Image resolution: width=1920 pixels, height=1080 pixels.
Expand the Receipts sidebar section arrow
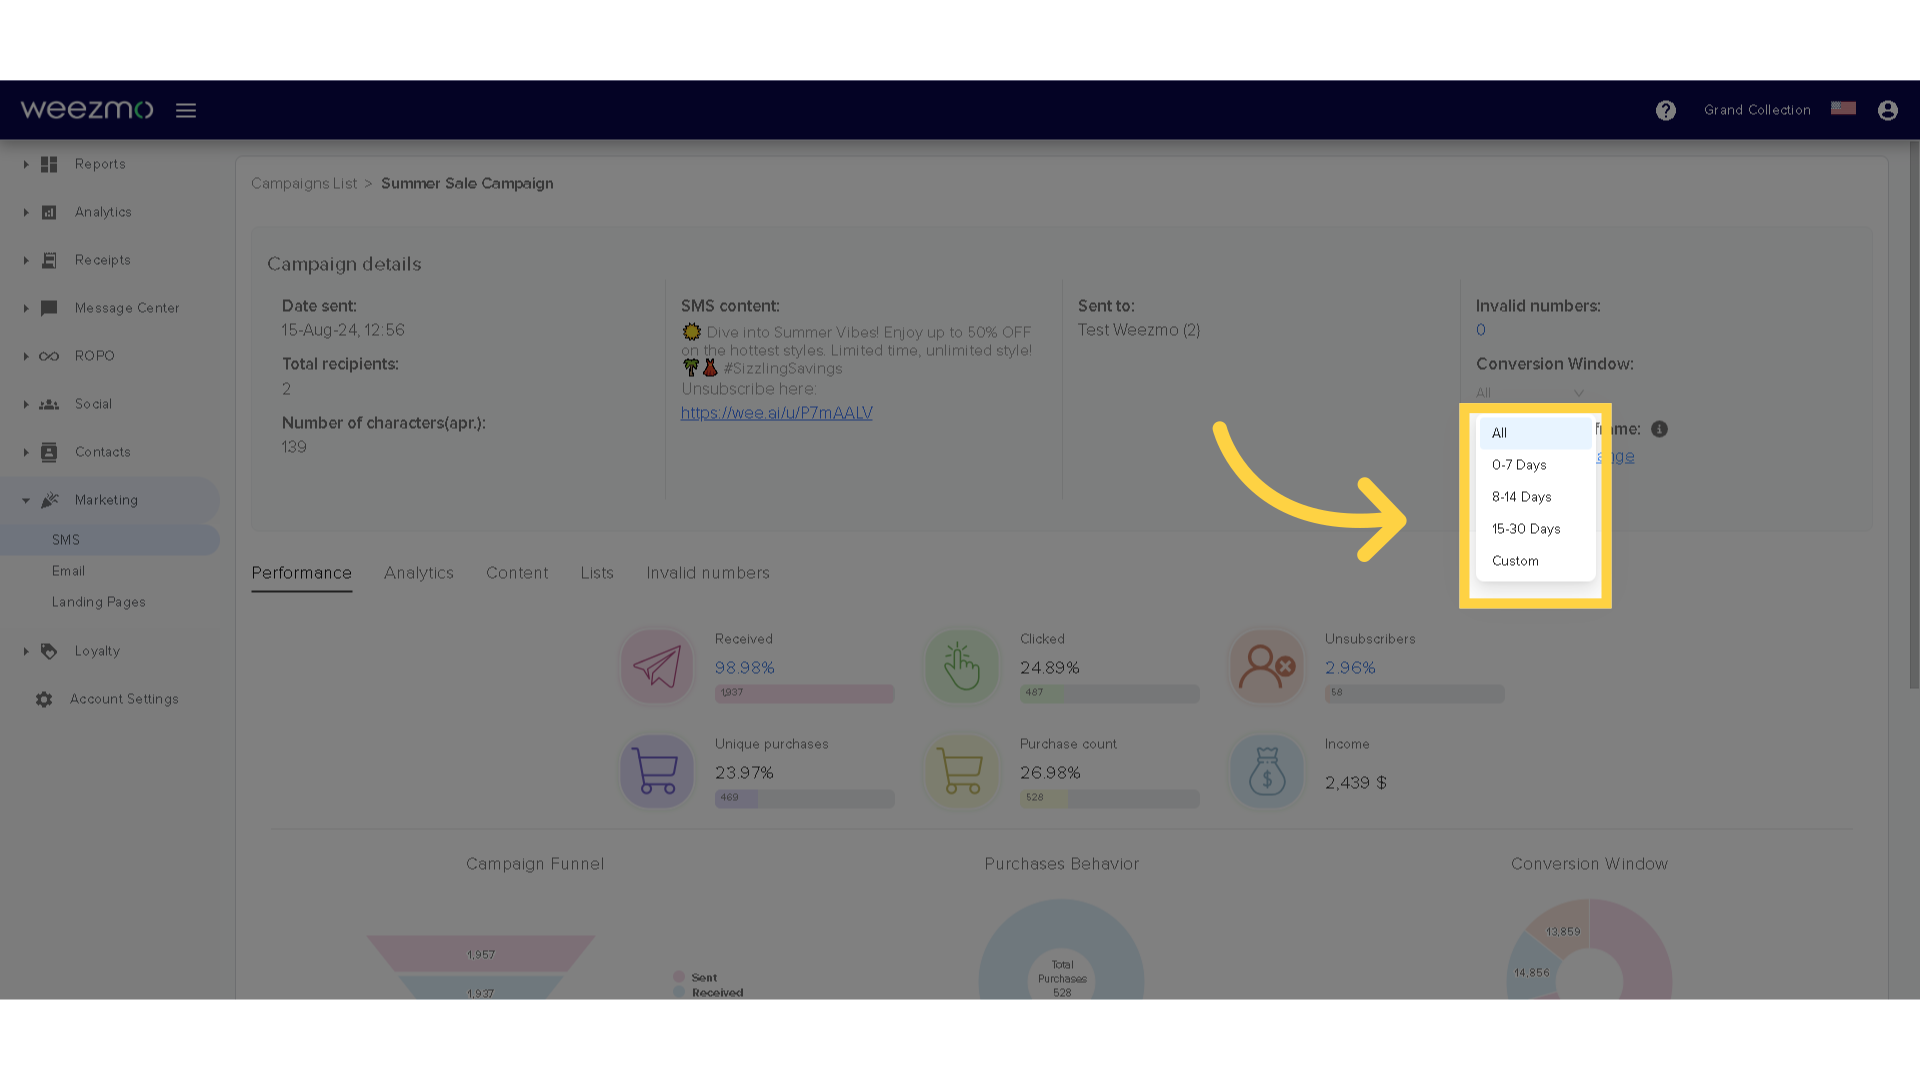tap(26, 260)
